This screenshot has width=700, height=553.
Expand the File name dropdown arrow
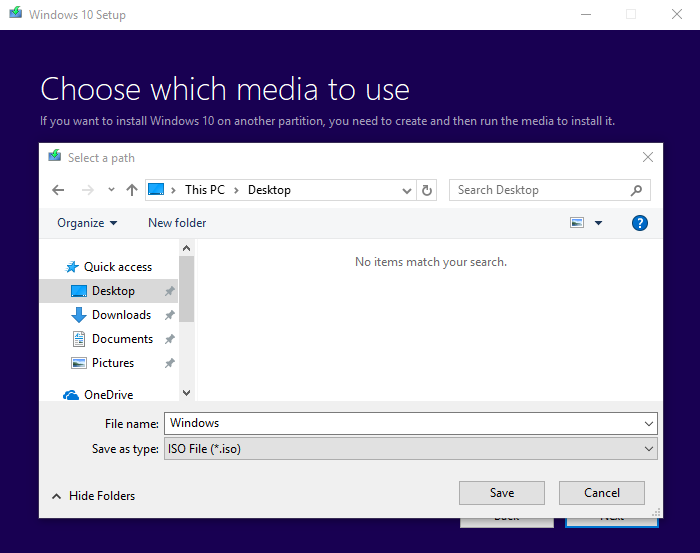click(649, 424)
